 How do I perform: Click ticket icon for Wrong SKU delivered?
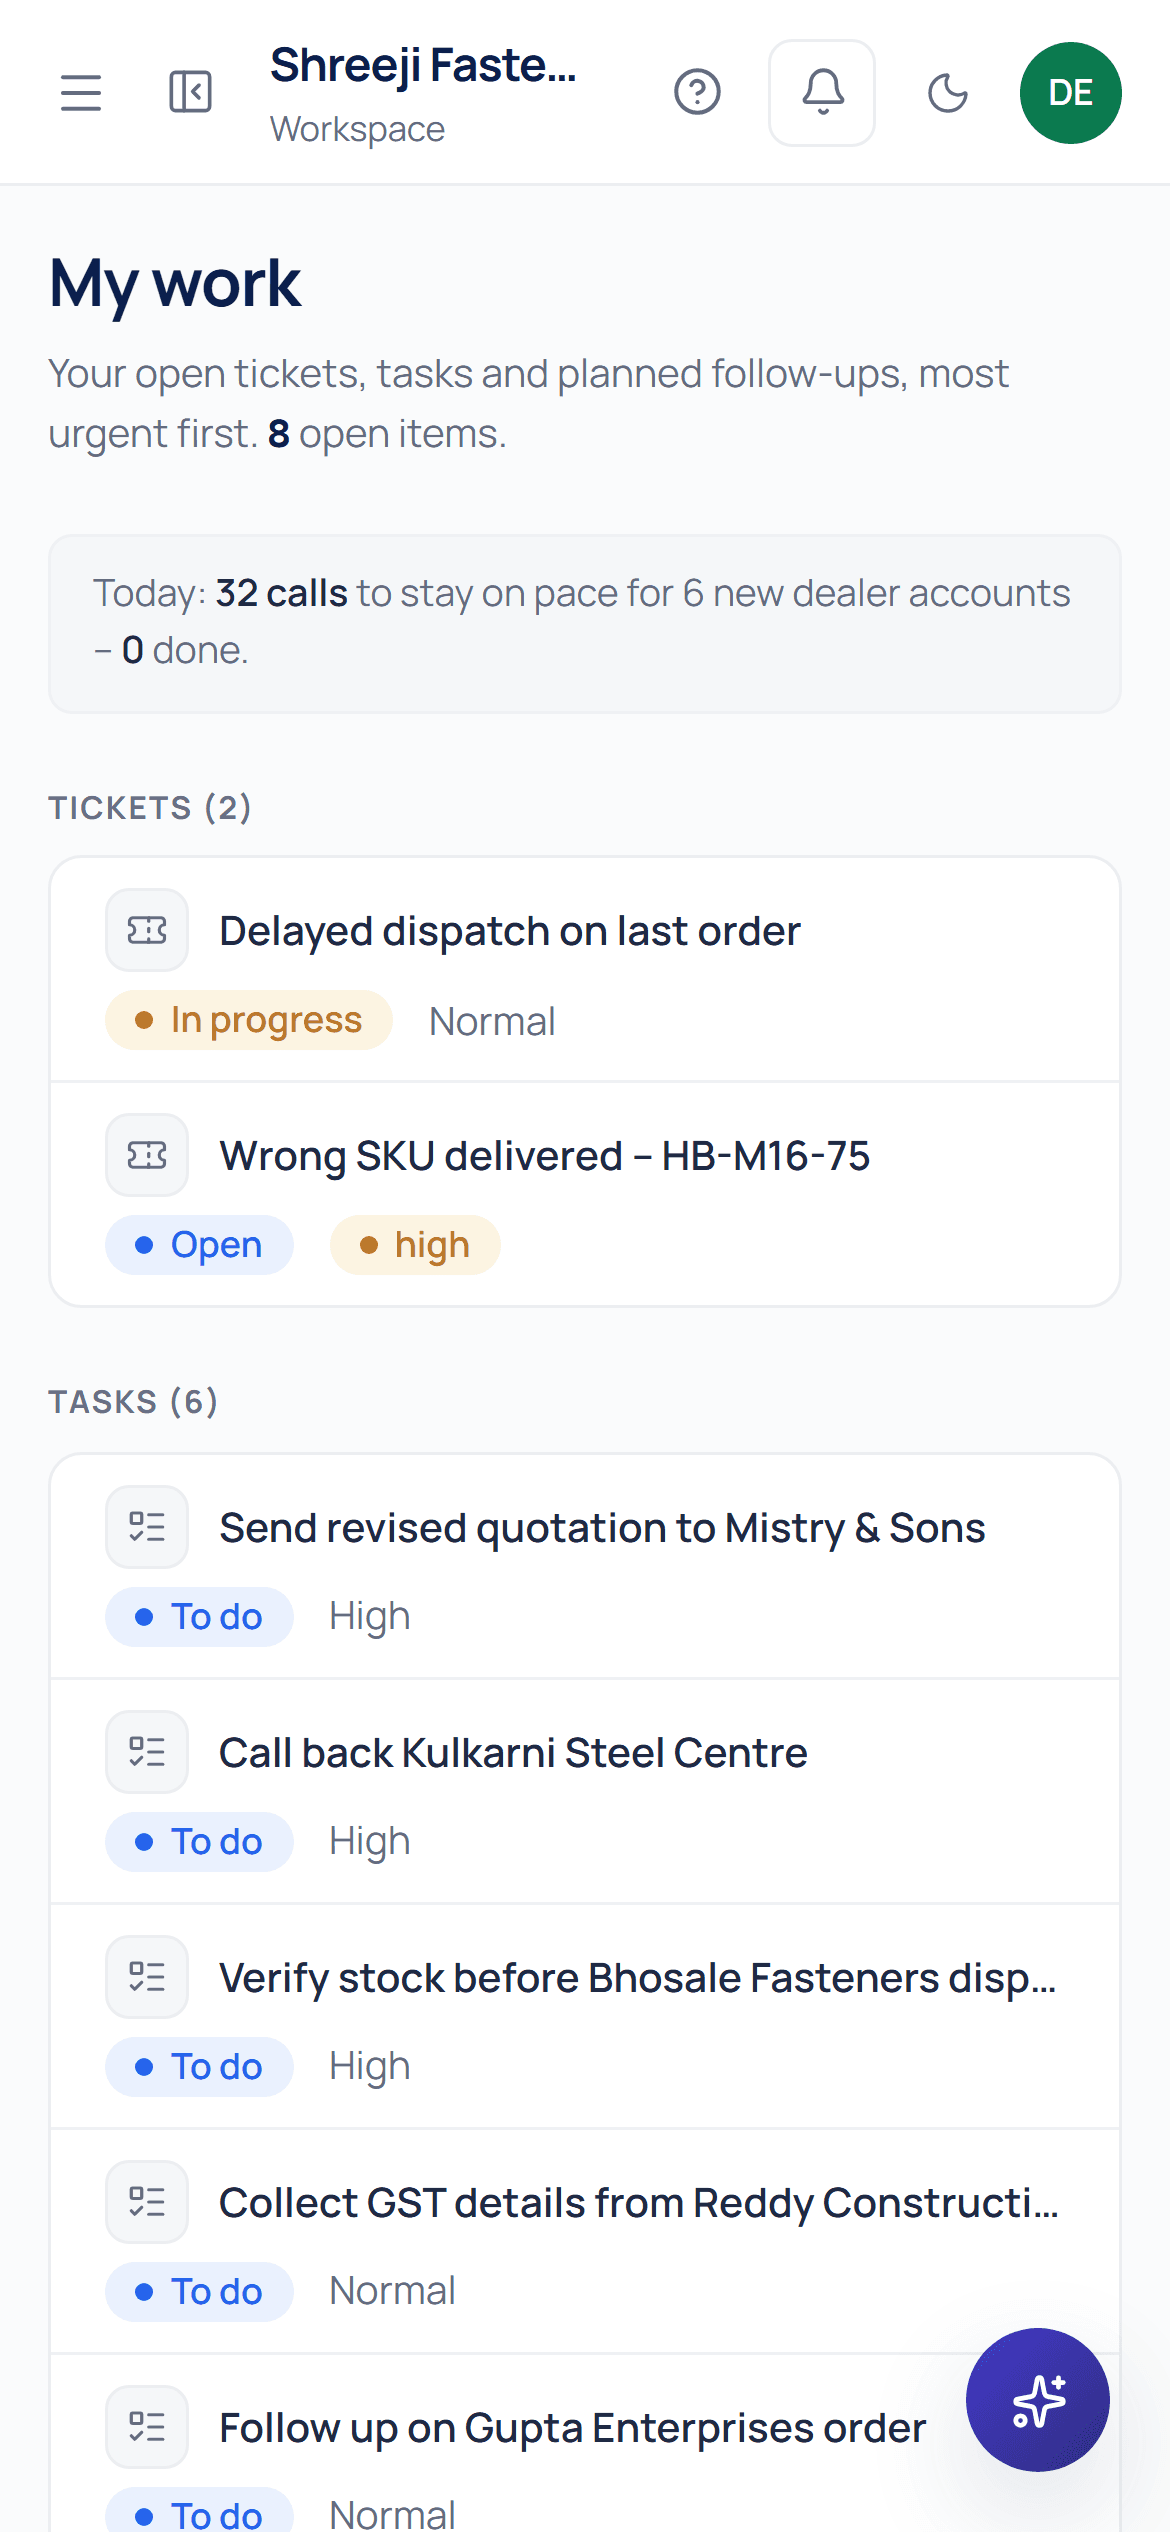(147, 1156)
